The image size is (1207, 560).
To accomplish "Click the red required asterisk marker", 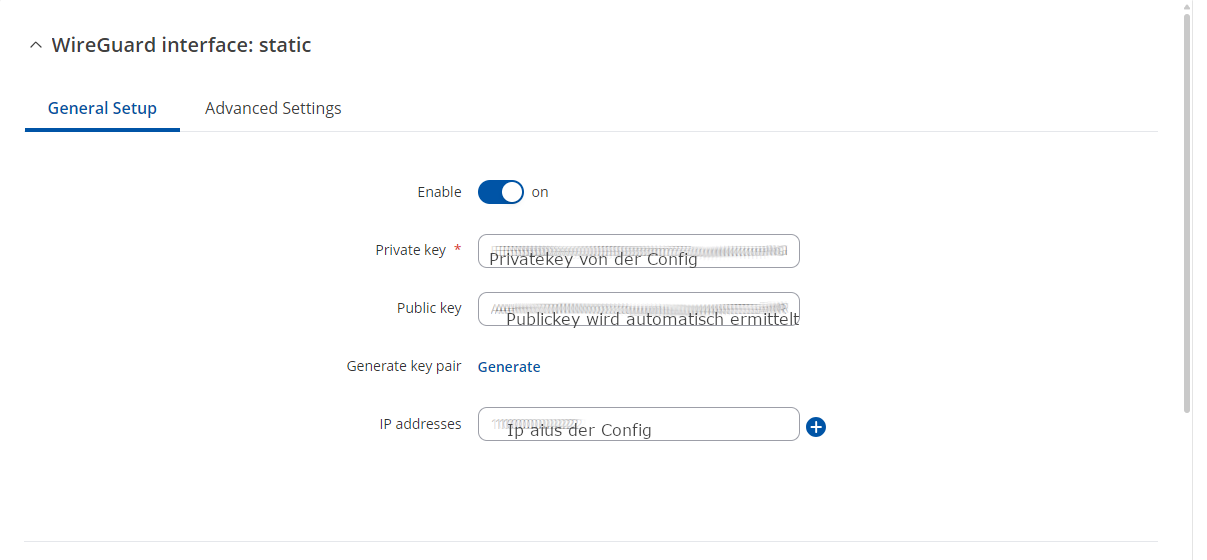I will click(x=458, y=249).
